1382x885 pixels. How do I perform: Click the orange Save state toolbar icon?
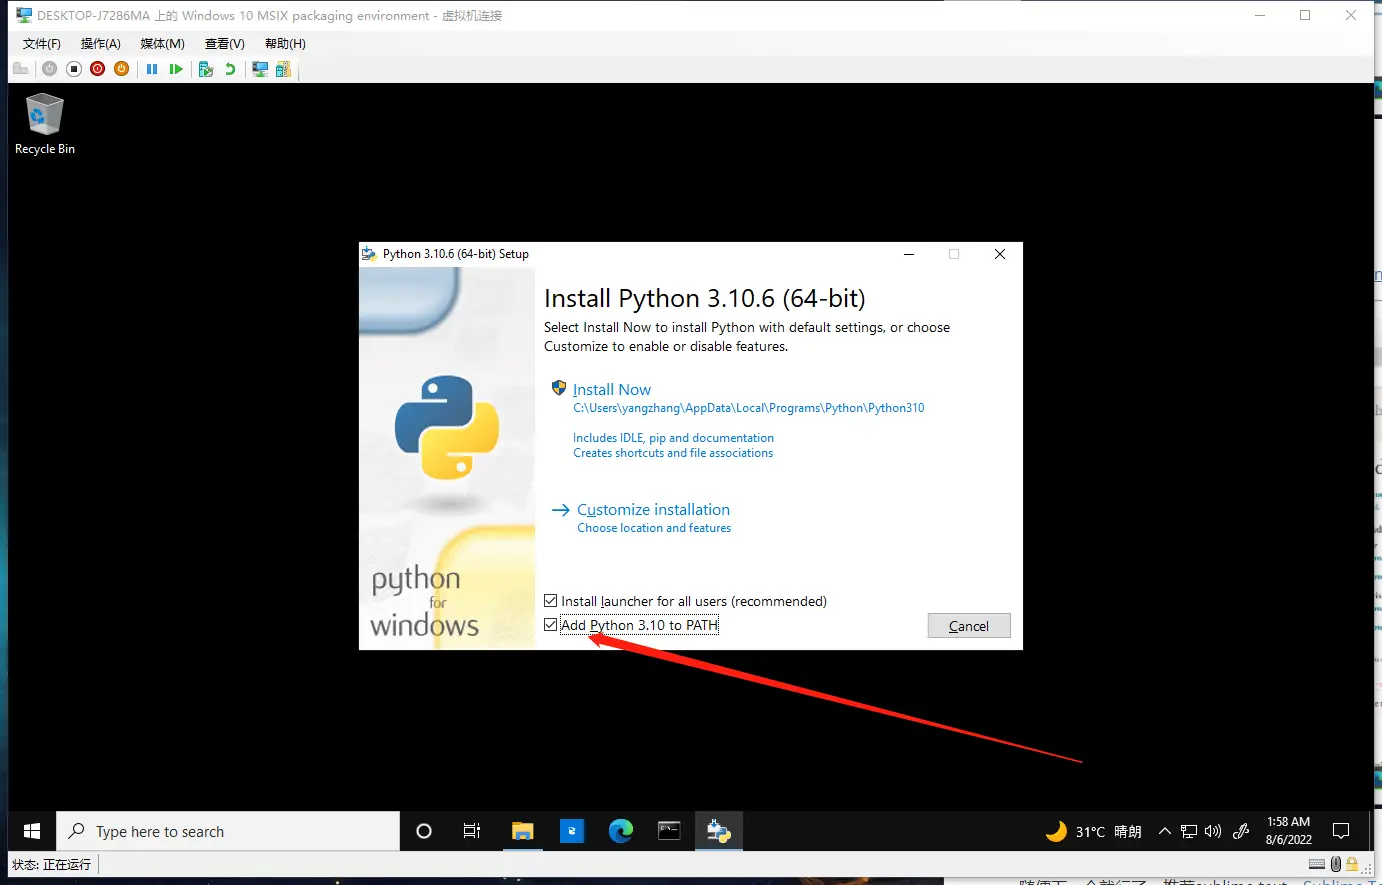coord(121,69)
